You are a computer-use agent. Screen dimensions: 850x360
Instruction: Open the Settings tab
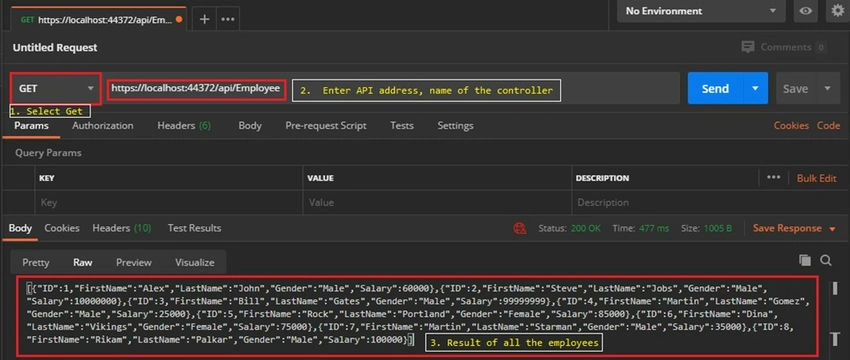click(455, 126)
